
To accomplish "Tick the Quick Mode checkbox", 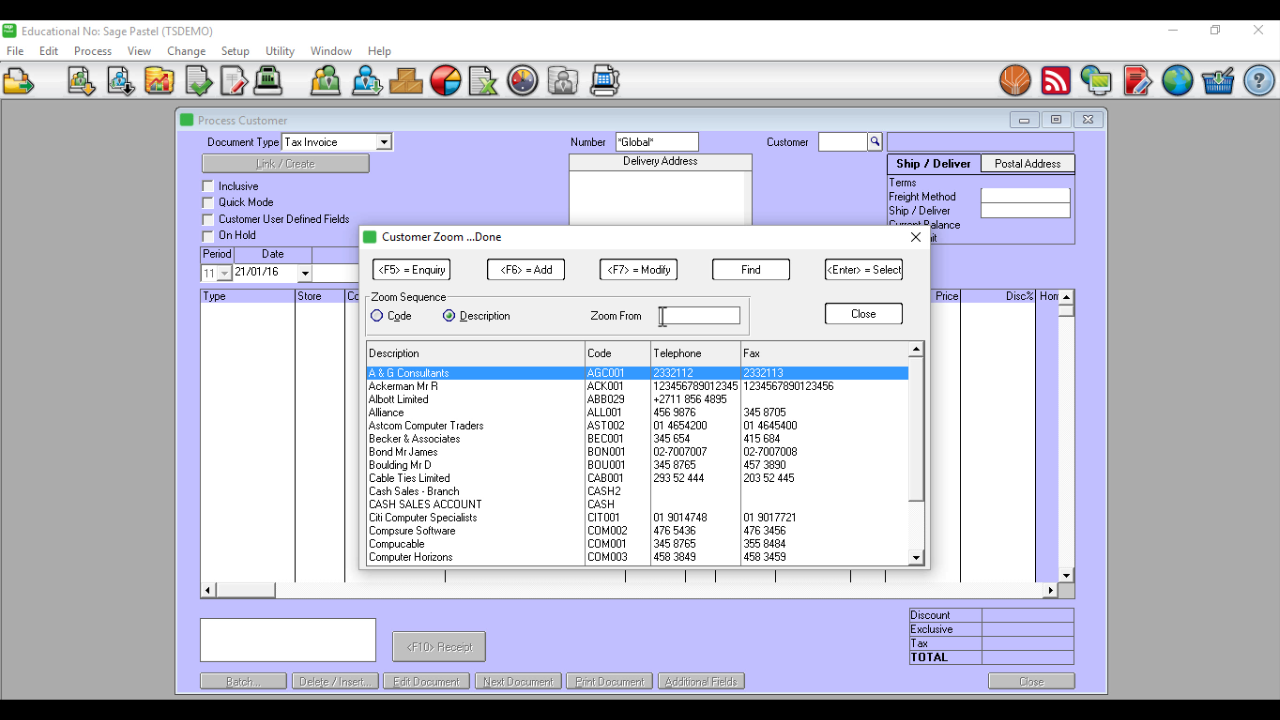I will click(208, 202).
